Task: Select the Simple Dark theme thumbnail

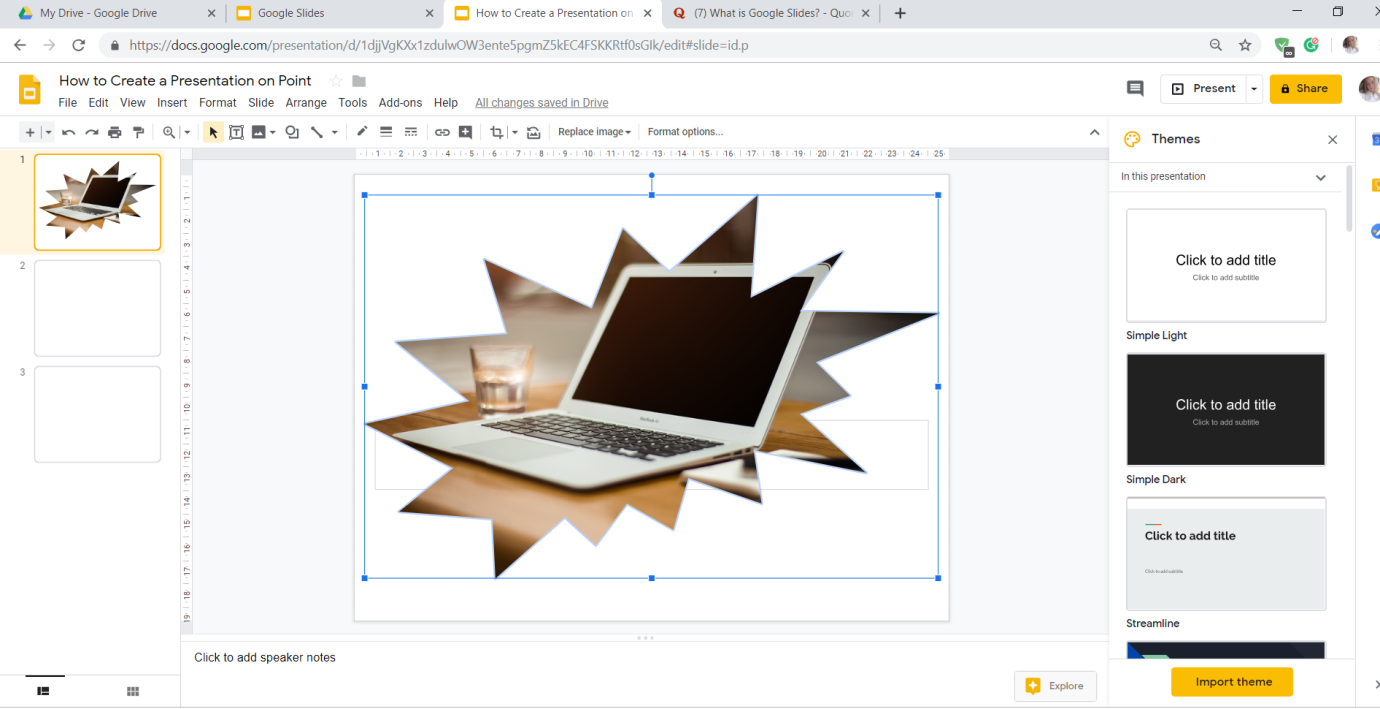Action: point(1226,410)
